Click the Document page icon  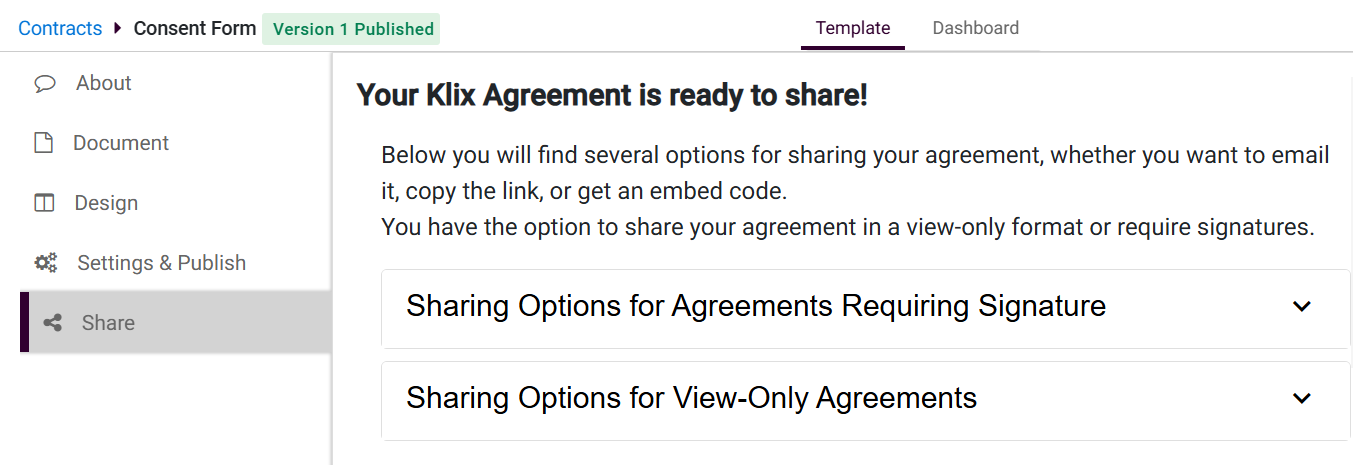coord(44,144)
